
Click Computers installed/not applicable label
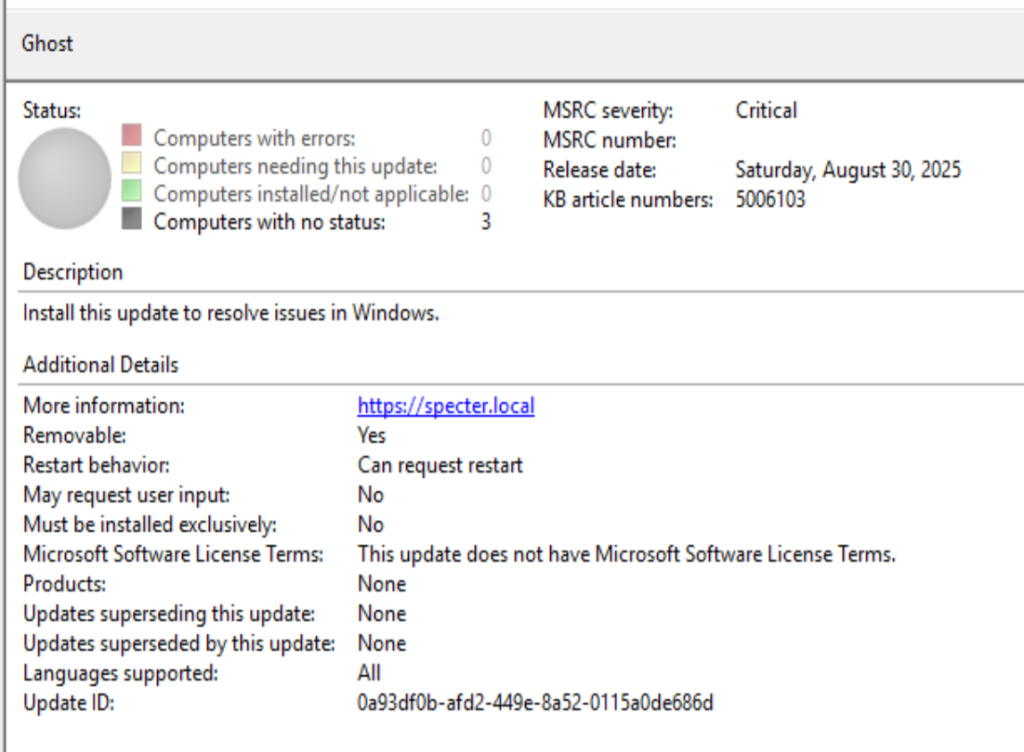click(x=312, y=194)
